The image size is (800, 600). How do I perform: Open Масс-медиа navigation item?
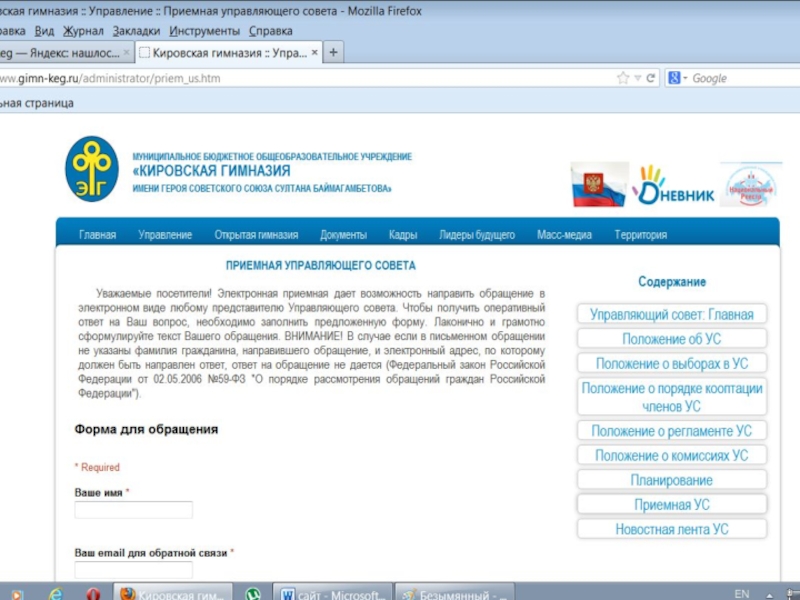click(564, 235)
